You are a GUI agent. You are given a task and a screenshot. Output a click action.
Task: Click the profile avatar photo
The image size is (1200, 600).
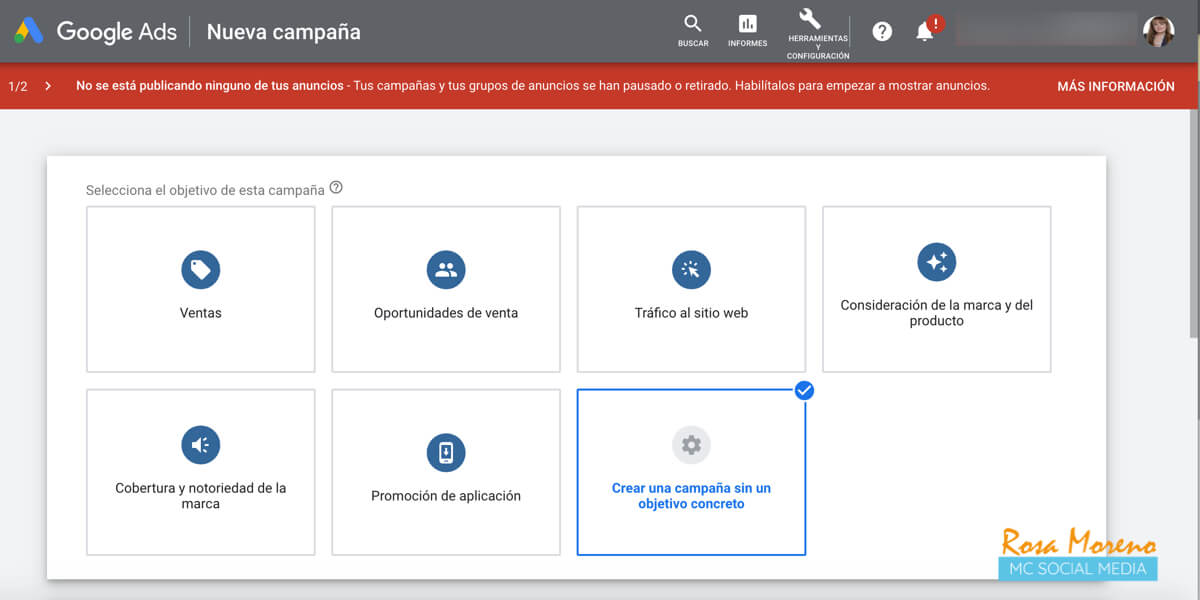(x=1158, y=30)
